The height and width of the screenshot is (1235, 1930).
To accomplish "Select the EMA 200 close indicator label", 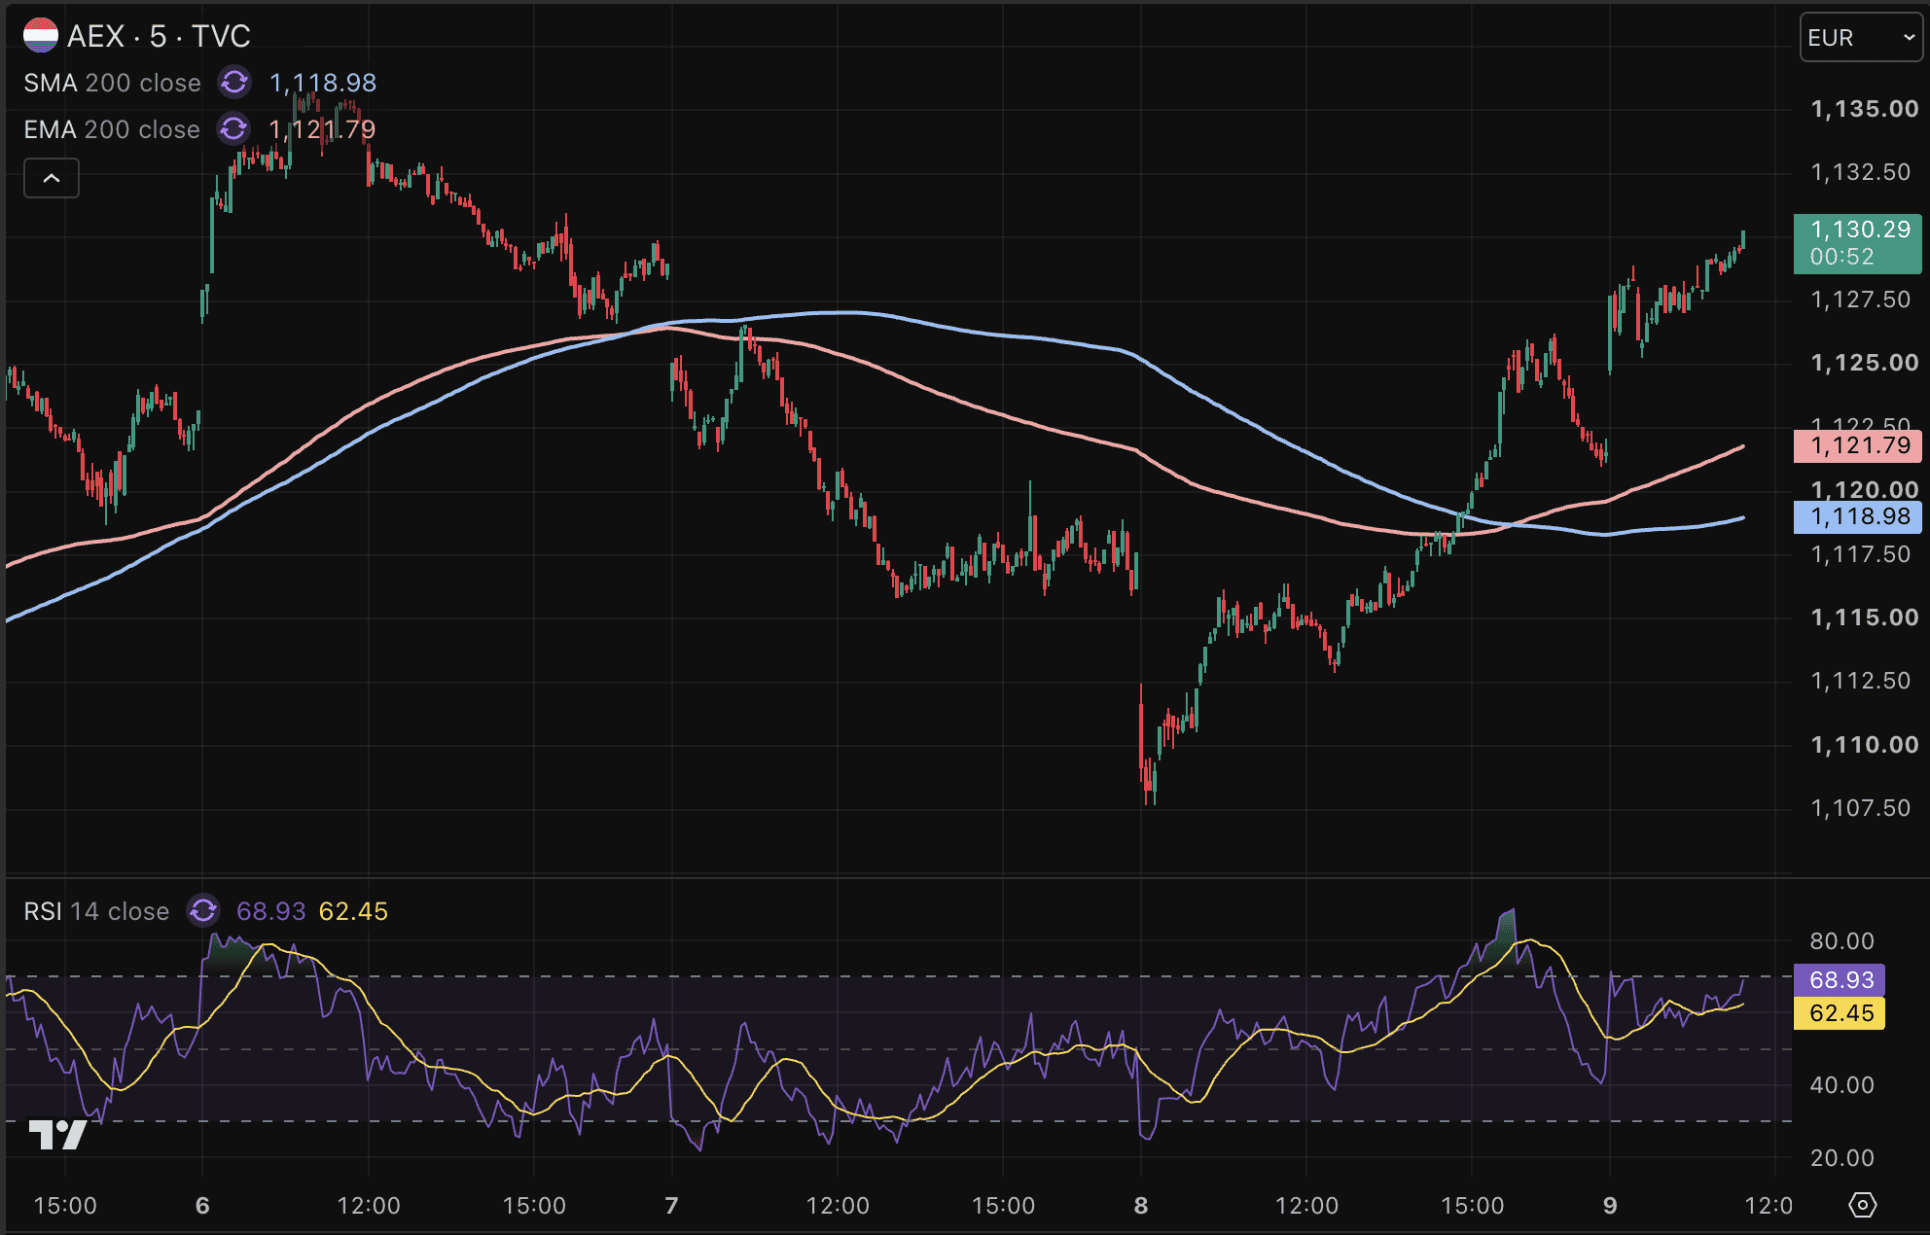I will tap(112, 130).
